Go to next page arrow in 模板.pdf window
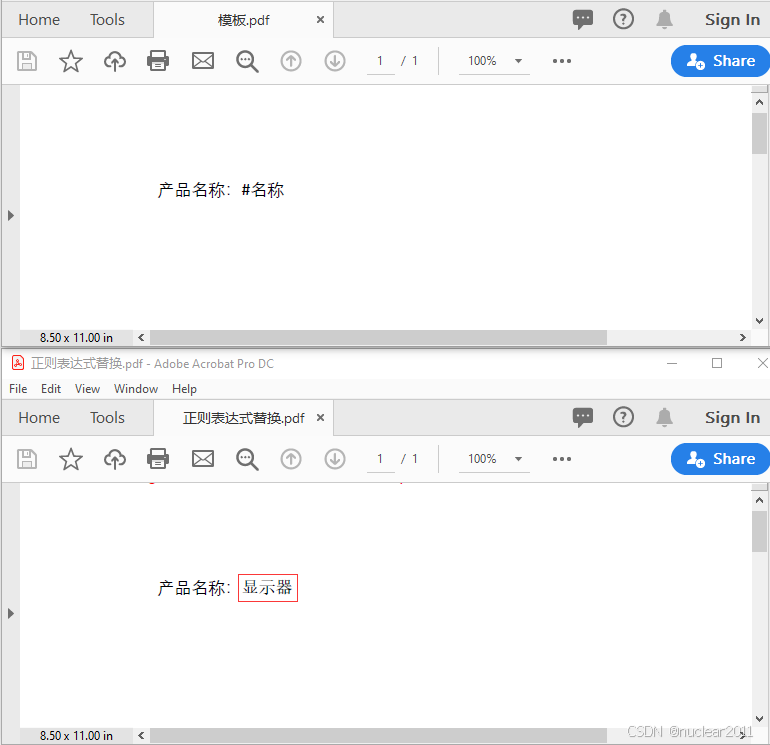Viewport: 770px width, 745px height. (335, 61)
